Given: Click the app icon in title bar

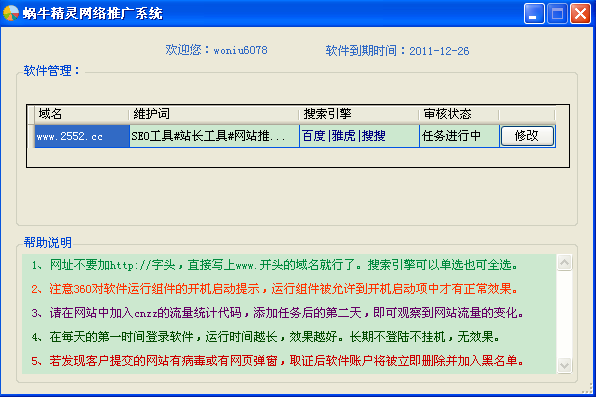Looking at the screenshot, I should (x=11, y=13).
